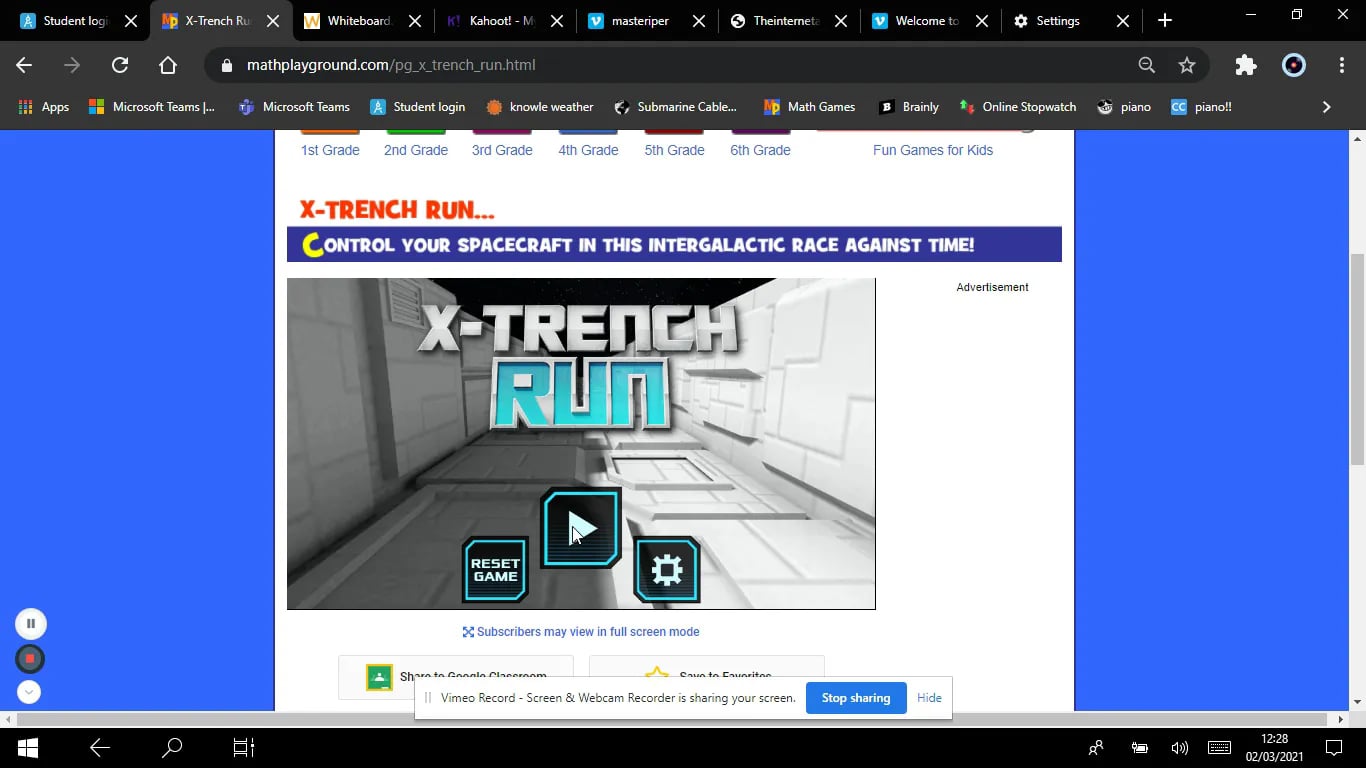Screen dimensions: 1366x768
Task: Click Subscribers may view in full screen mode
Action: [581, 632]
